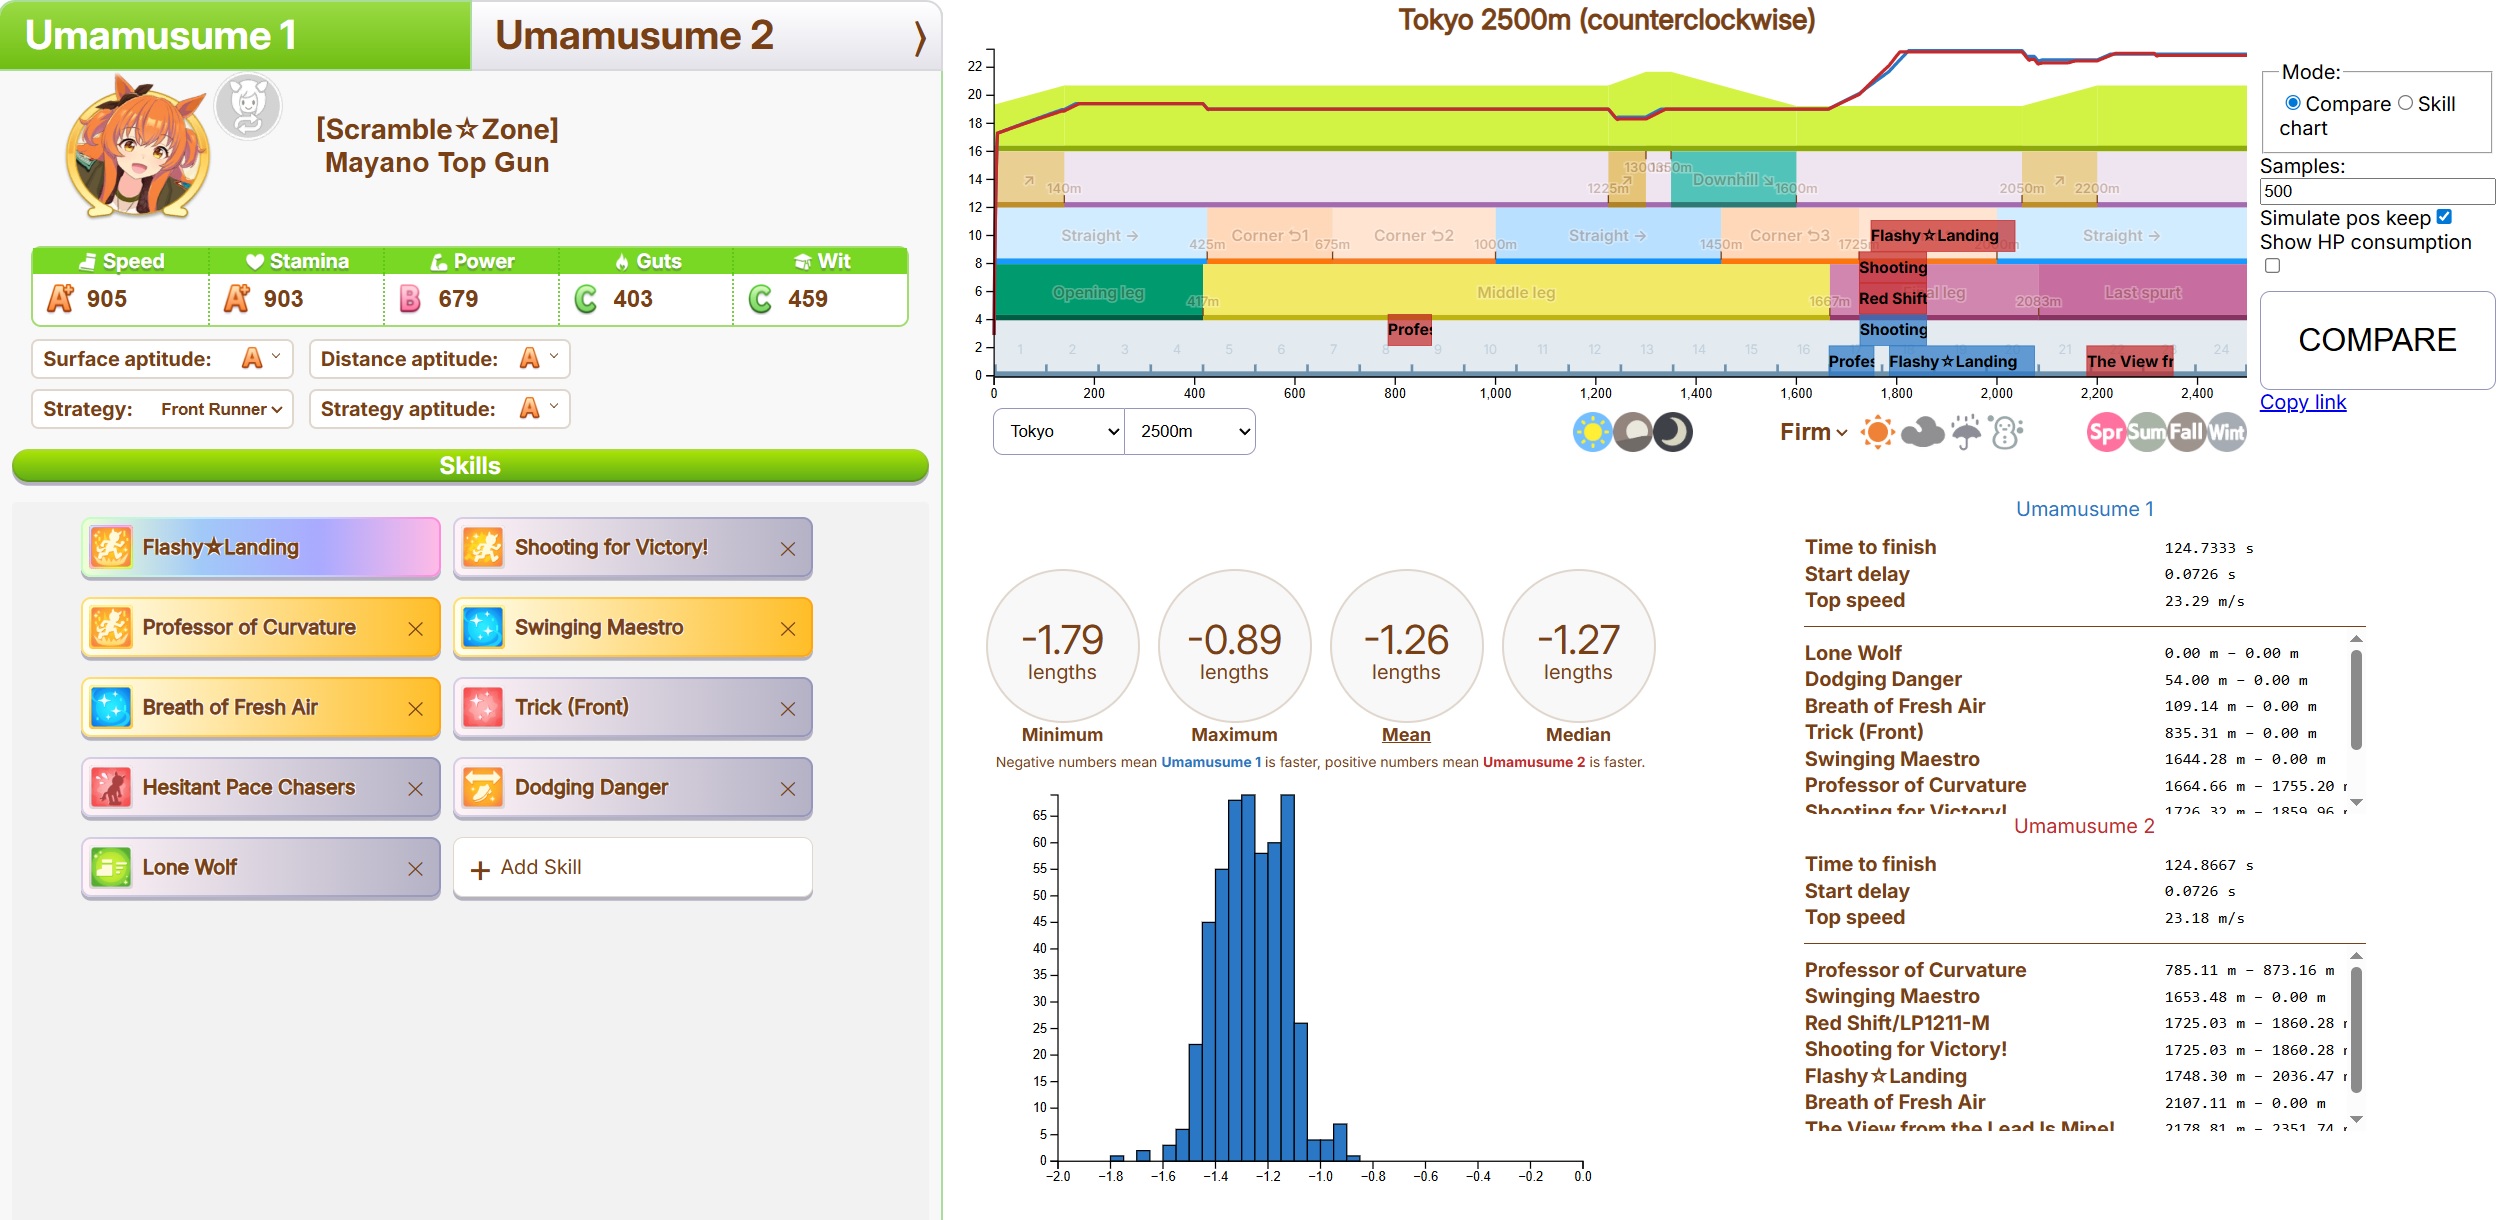Click the Samples input field
2503x1220 pixels.
2377,191
